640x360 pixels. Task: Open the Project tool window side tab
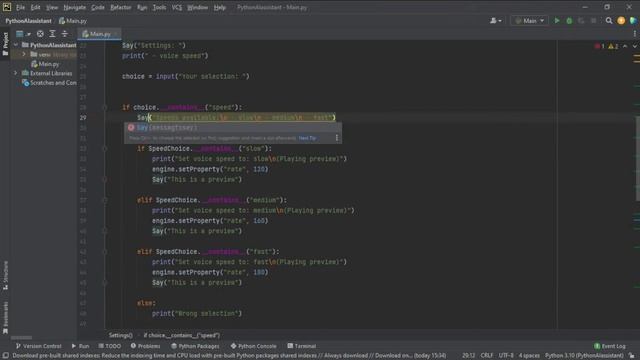click(5, 44)
